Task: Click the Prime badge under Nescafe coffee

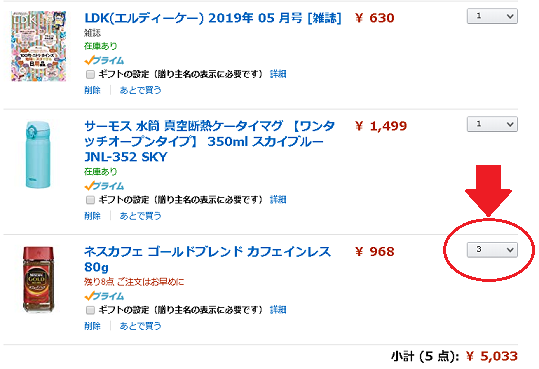Action: coord(104,296)
